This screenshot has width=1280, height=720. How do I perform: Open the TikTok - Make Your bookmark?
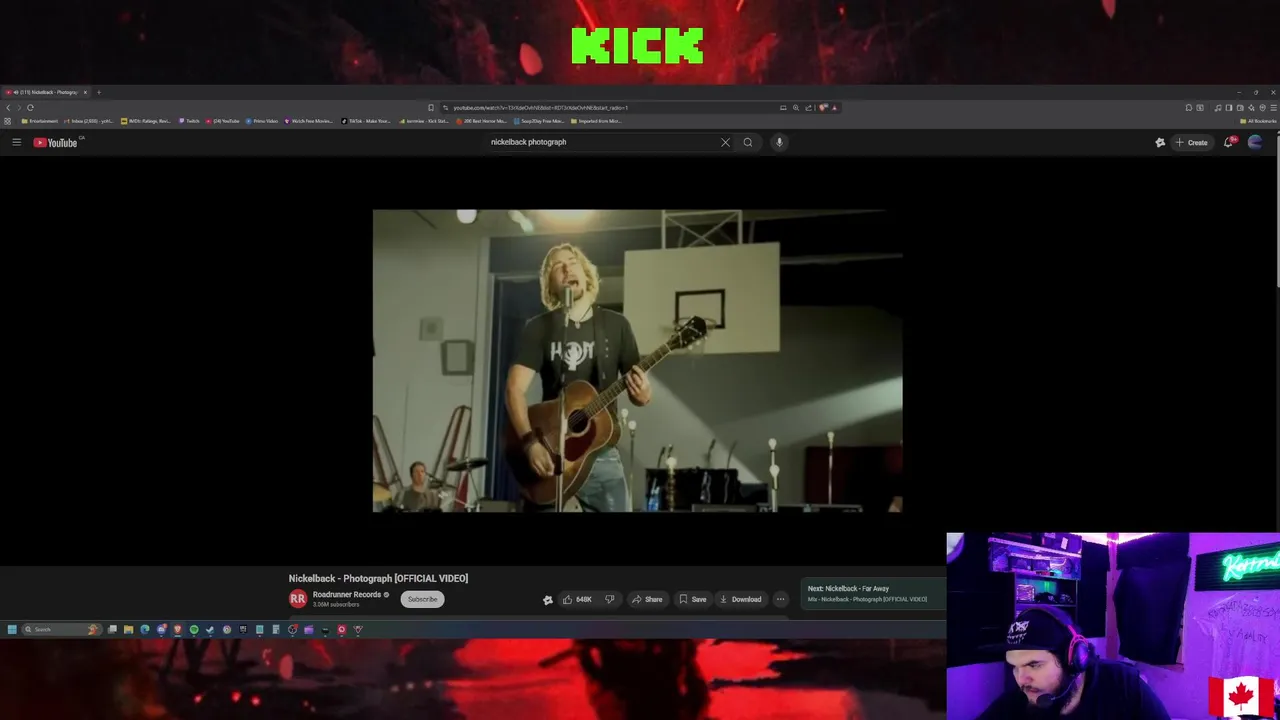[366, 121]
